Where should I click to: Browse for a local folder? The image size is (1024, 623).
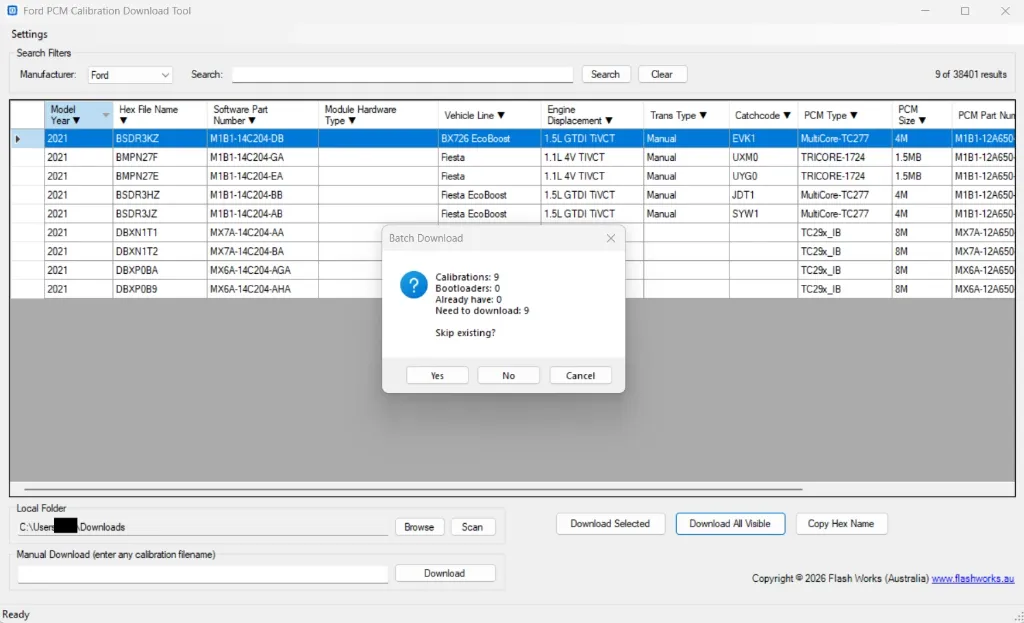[419, 527]
